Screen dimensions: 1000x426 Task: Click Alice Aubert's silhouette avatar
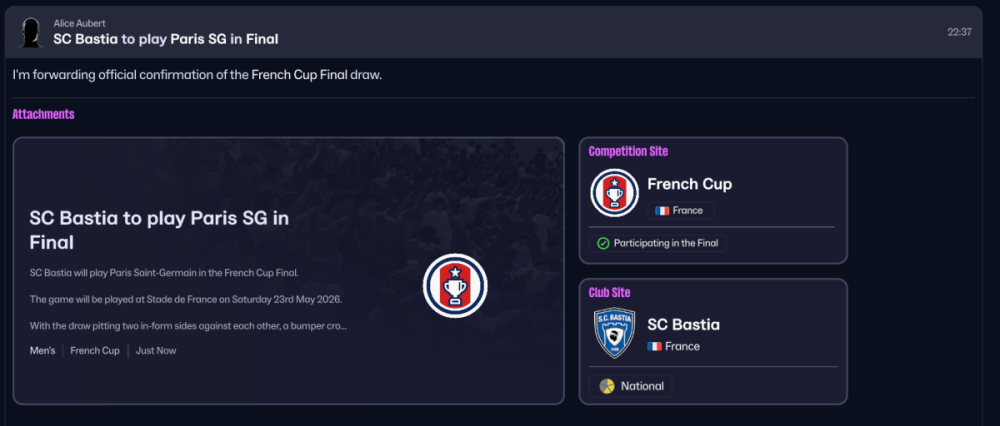click(x=32, y=32)
